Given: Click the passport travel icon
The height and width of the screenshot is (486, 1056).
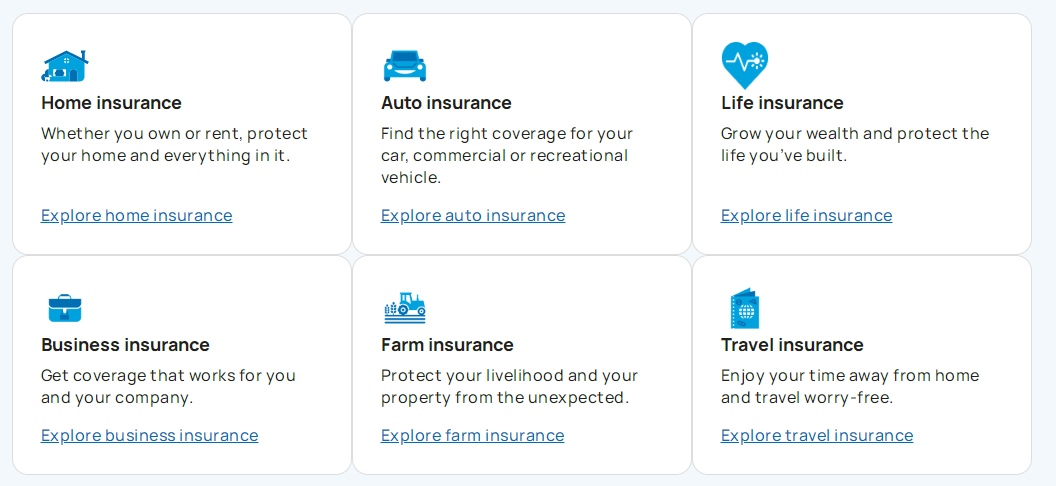Looking at the screenshot, I should tap(744, 308).
